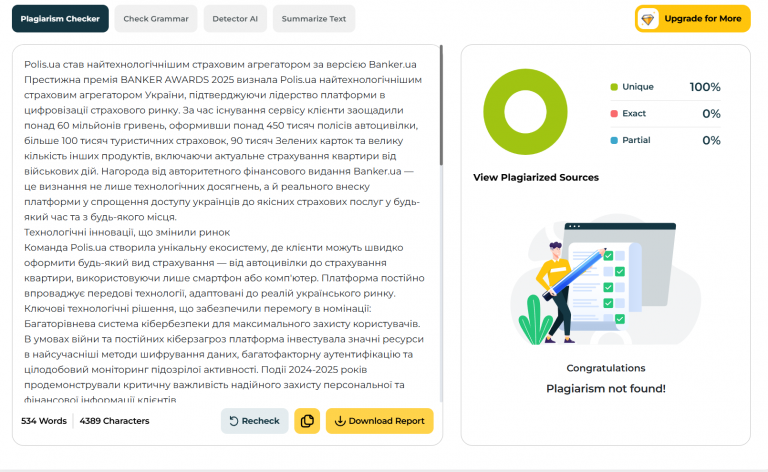Screen dimensions: 768x472
Task: Click inside the checked text area
Action: (x=224, y=232)
